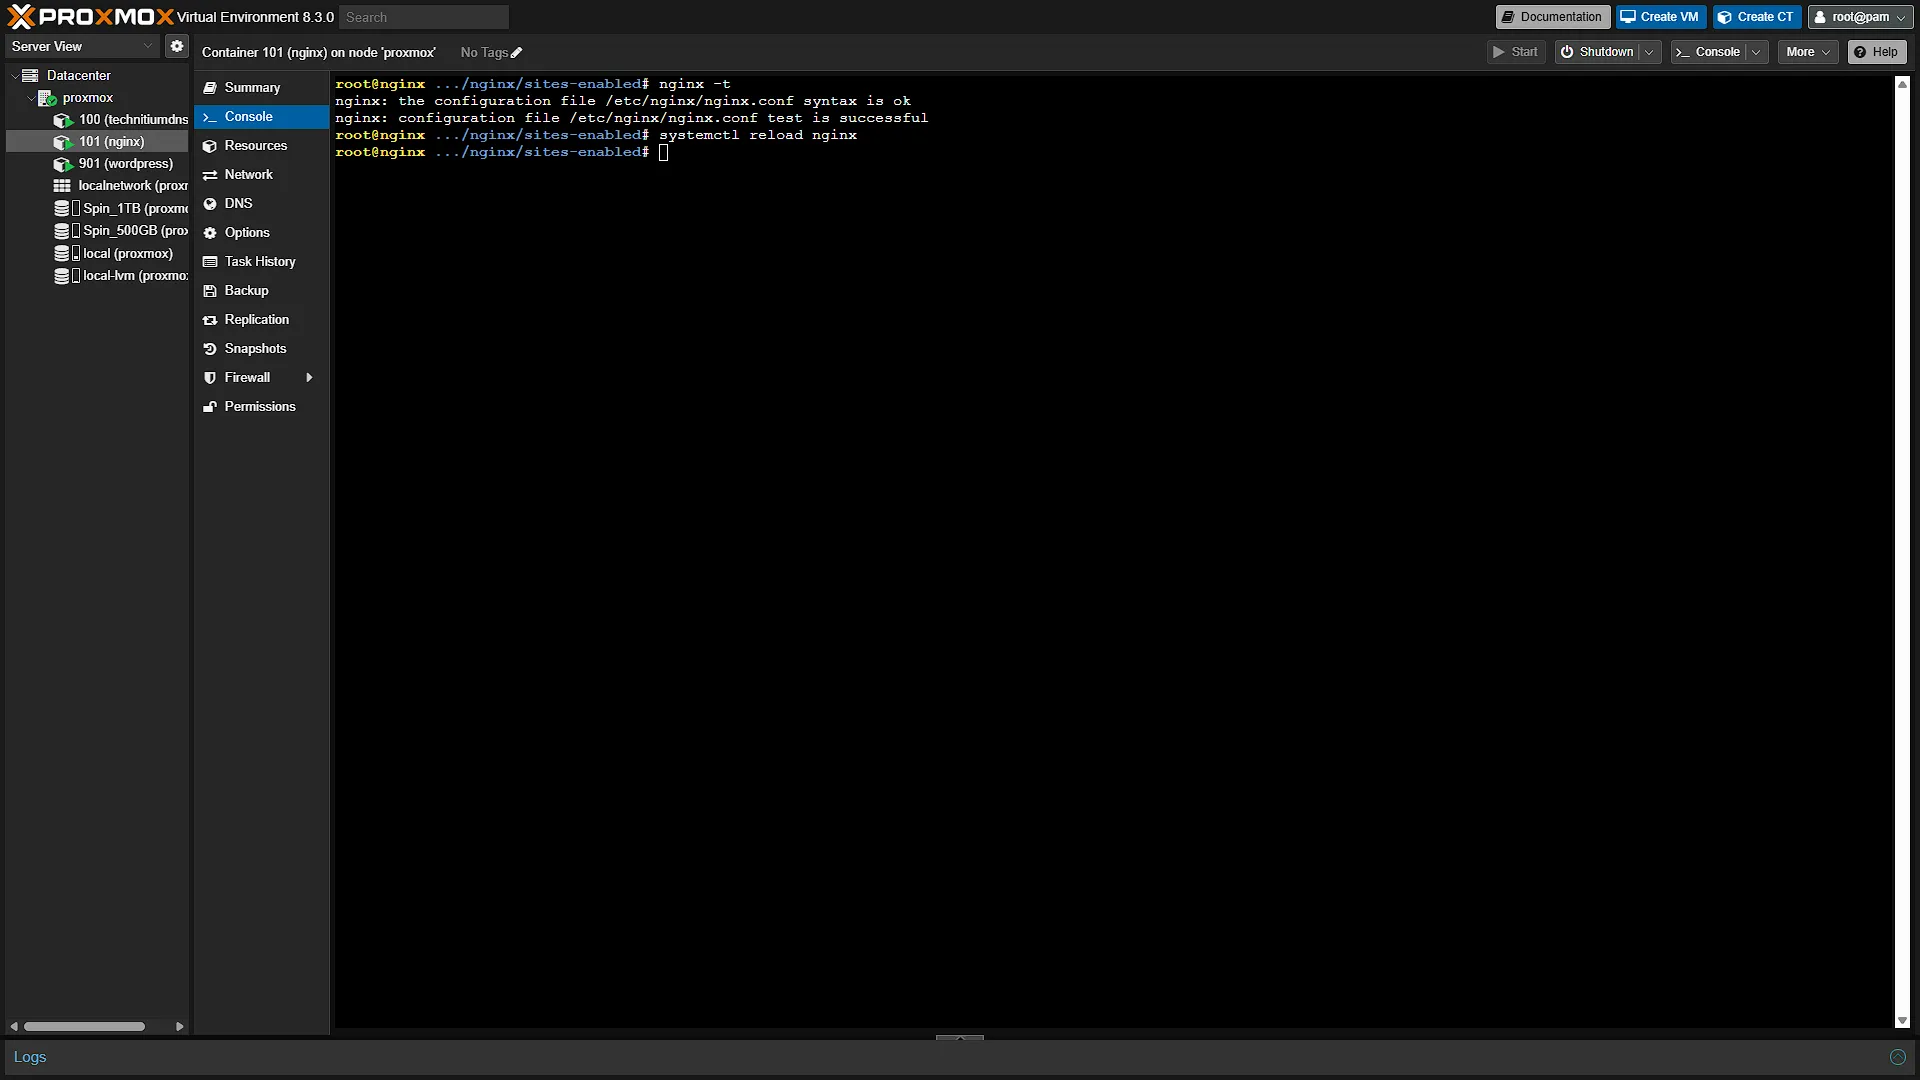1920x1080 pixels.
Task: Open the Options panel
Action: (261, 233)
